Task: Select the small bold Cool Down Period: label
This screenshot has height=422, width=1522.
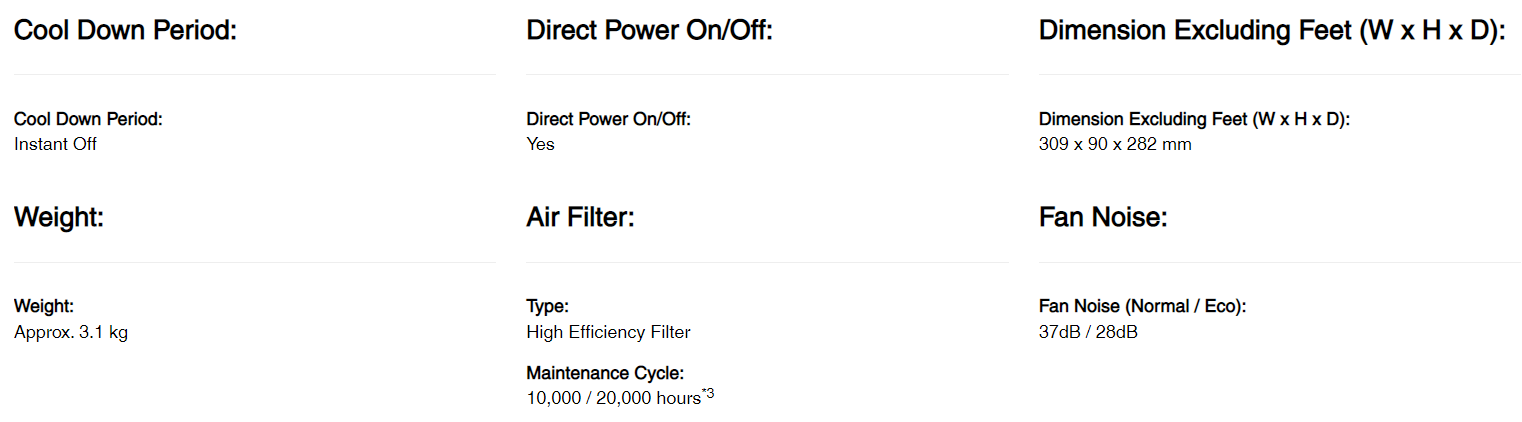Action: pos(88,119)
